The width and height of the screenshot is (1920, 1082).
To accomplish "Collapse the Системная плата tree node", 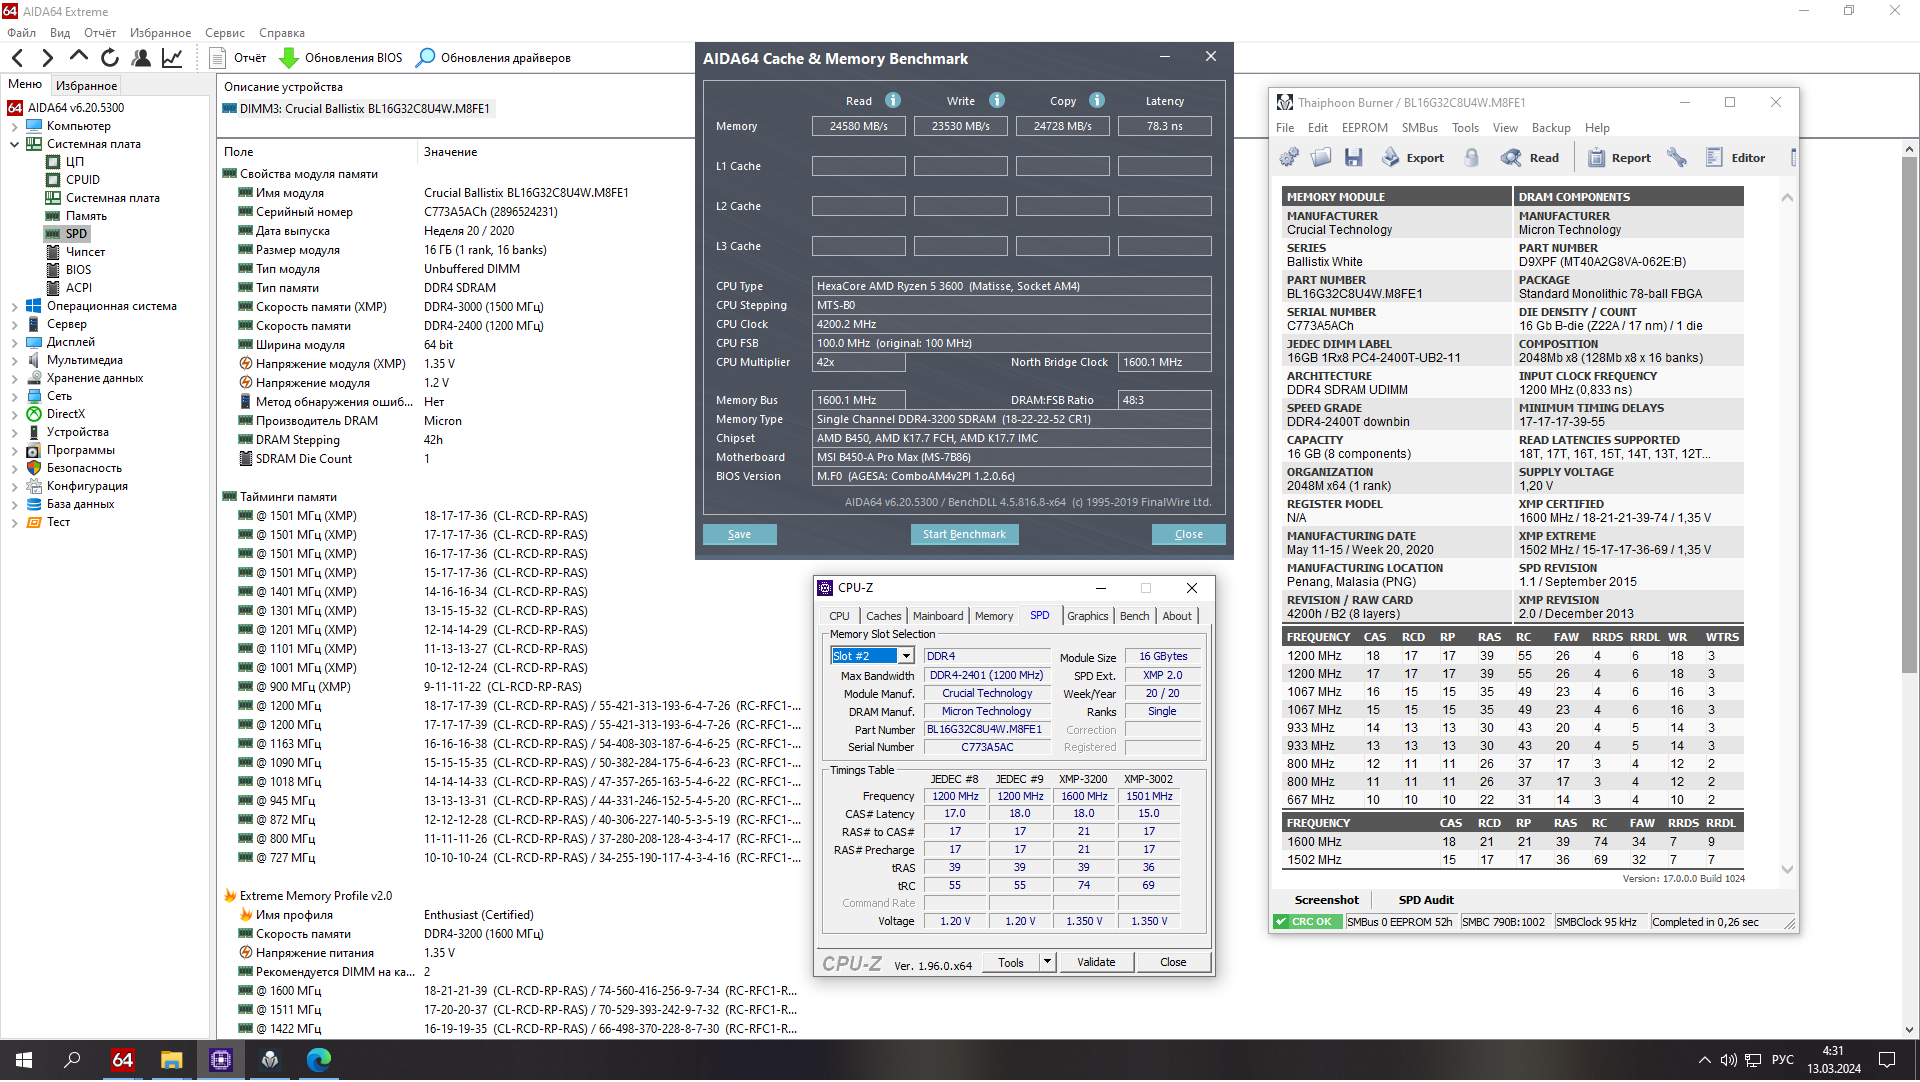I will tap(14, 145).
